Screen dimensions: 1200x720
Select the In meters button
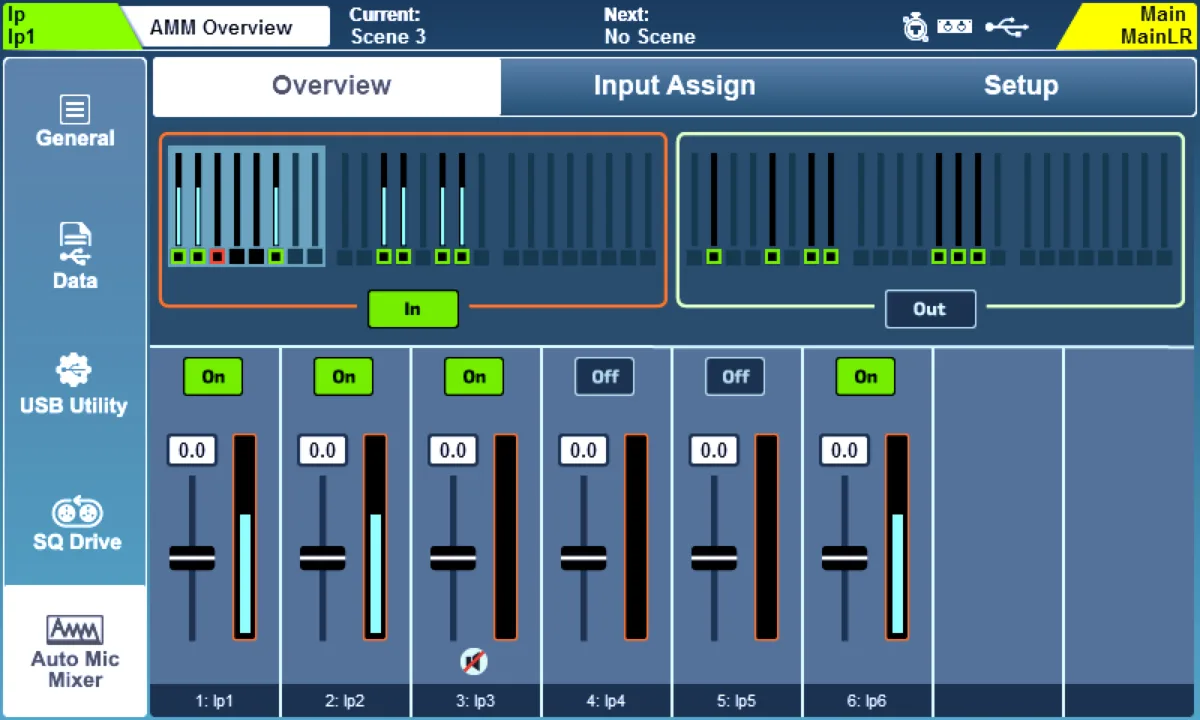(x=413, y=309)
